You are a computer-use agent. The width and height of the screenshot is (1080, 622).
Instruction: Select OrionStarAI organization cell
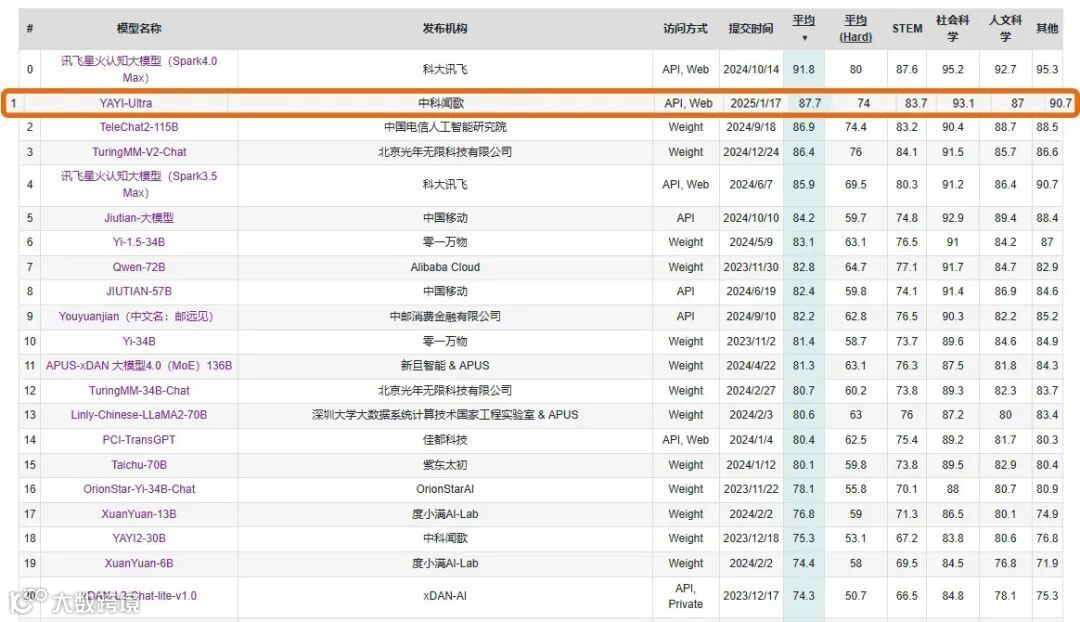(445, 489)
